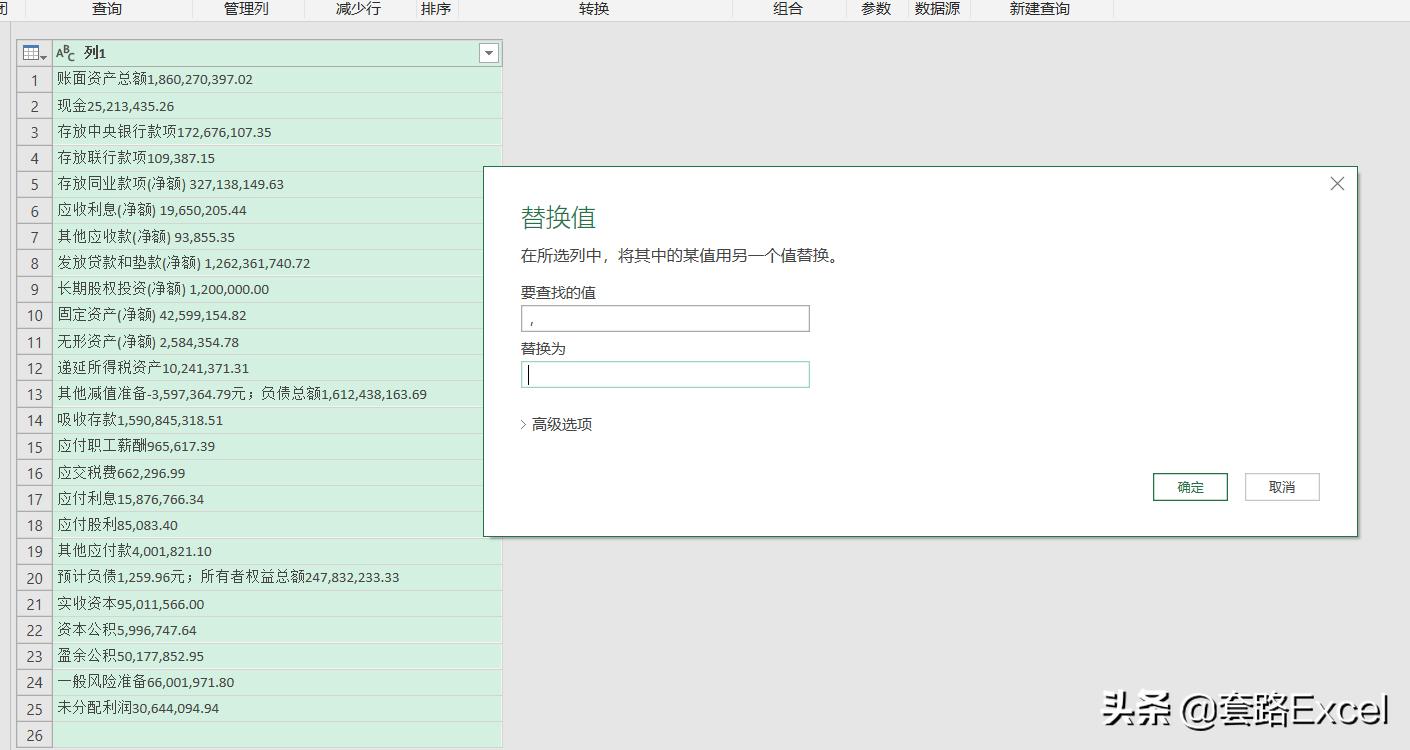Select the 排序 ribbon item
Image resolution: width=1410 pixels, height=750 pixels.
point(435,10)
